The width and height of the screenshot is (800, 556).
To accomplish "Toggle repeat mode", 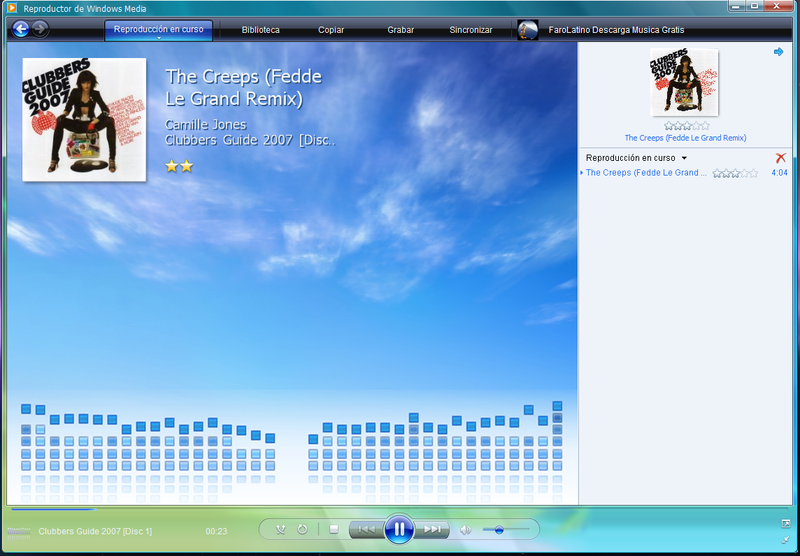I will coord(303,529).
